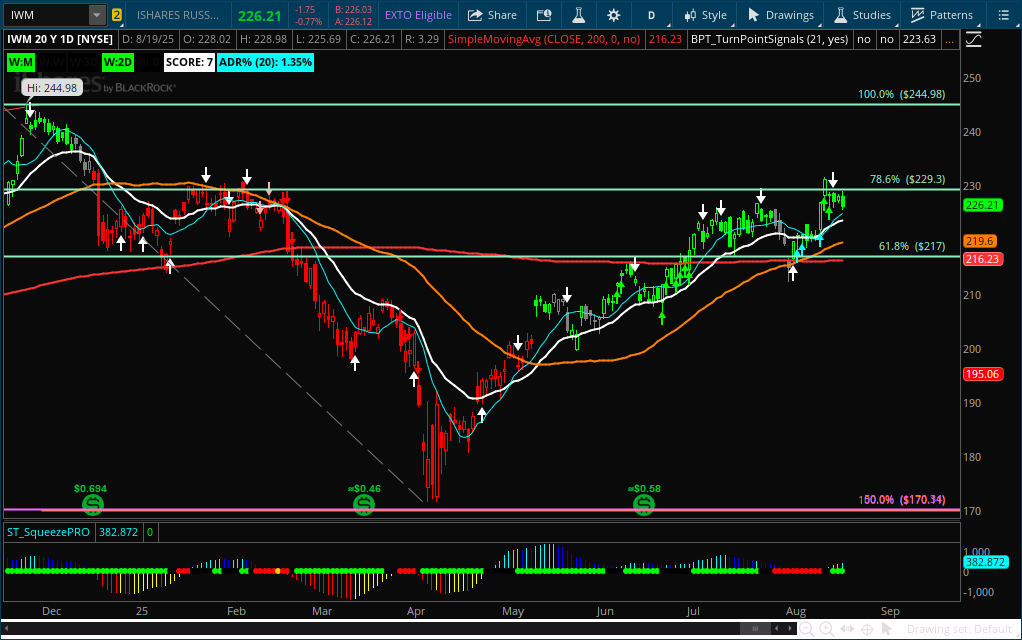Click the $0.694 dividend icon
Screen dimensions: 1022x640
[93, 504]
